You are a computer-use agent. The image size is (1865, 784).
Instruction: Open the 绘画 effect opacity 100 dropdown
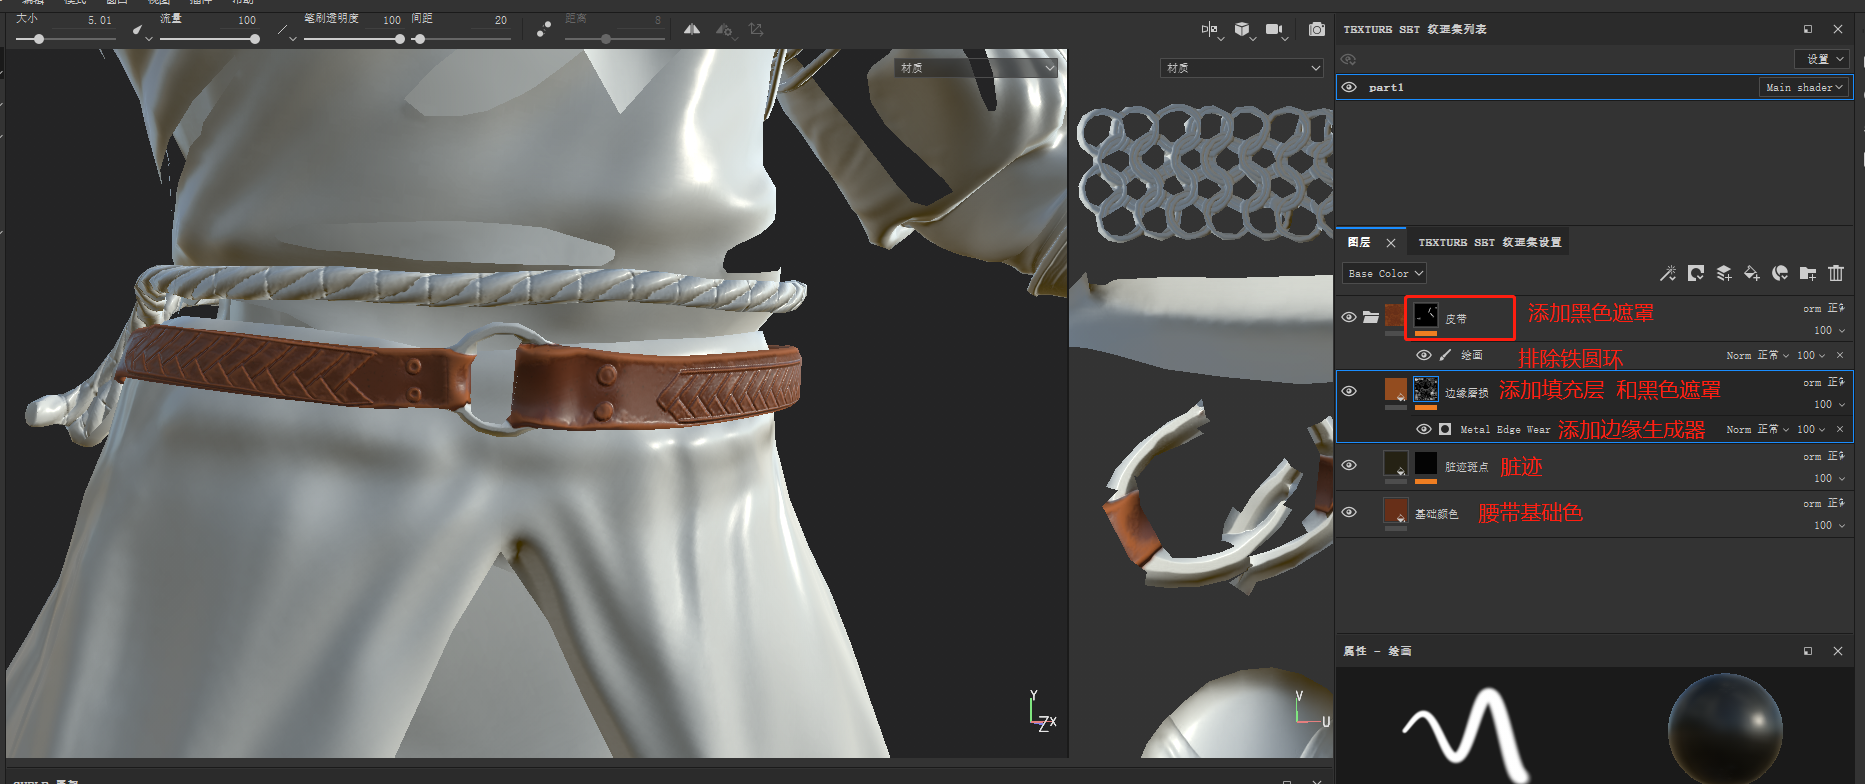point(1811,355)
